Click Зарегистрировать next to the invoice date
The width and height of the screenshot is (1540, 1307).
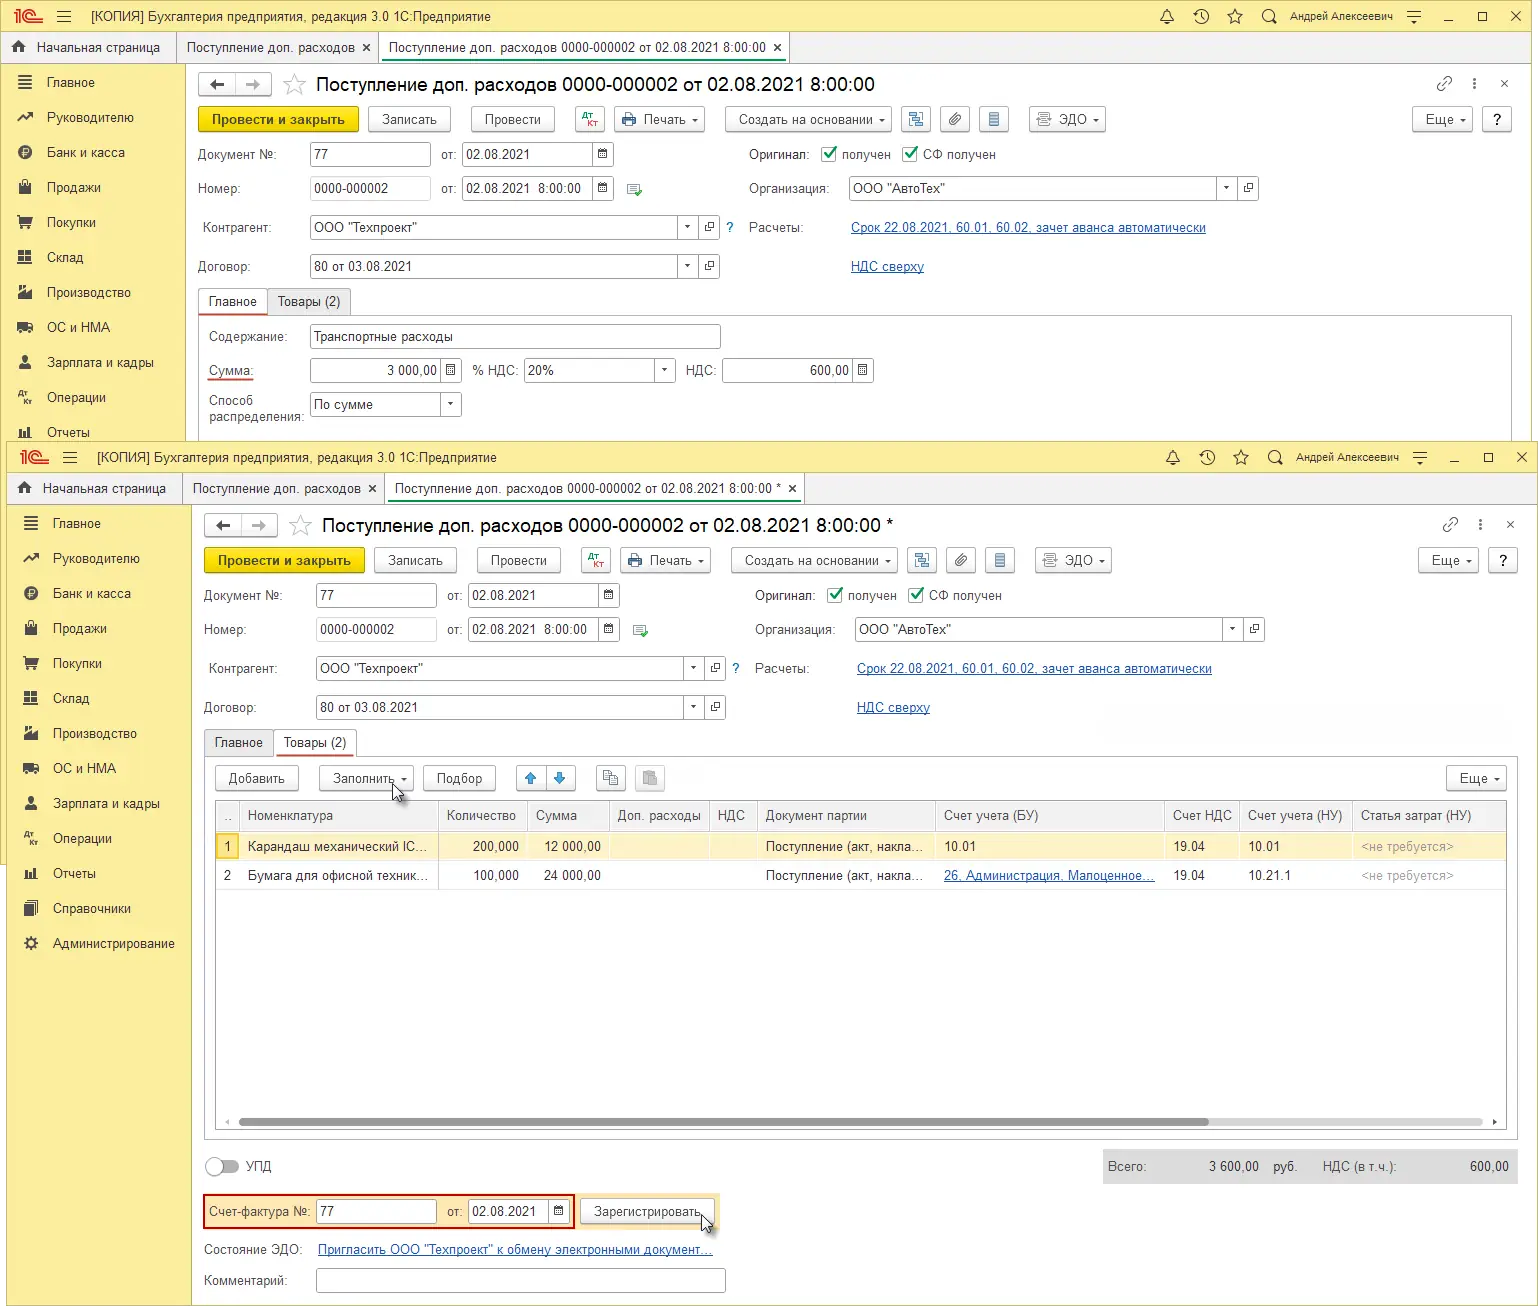[647, 1211]
